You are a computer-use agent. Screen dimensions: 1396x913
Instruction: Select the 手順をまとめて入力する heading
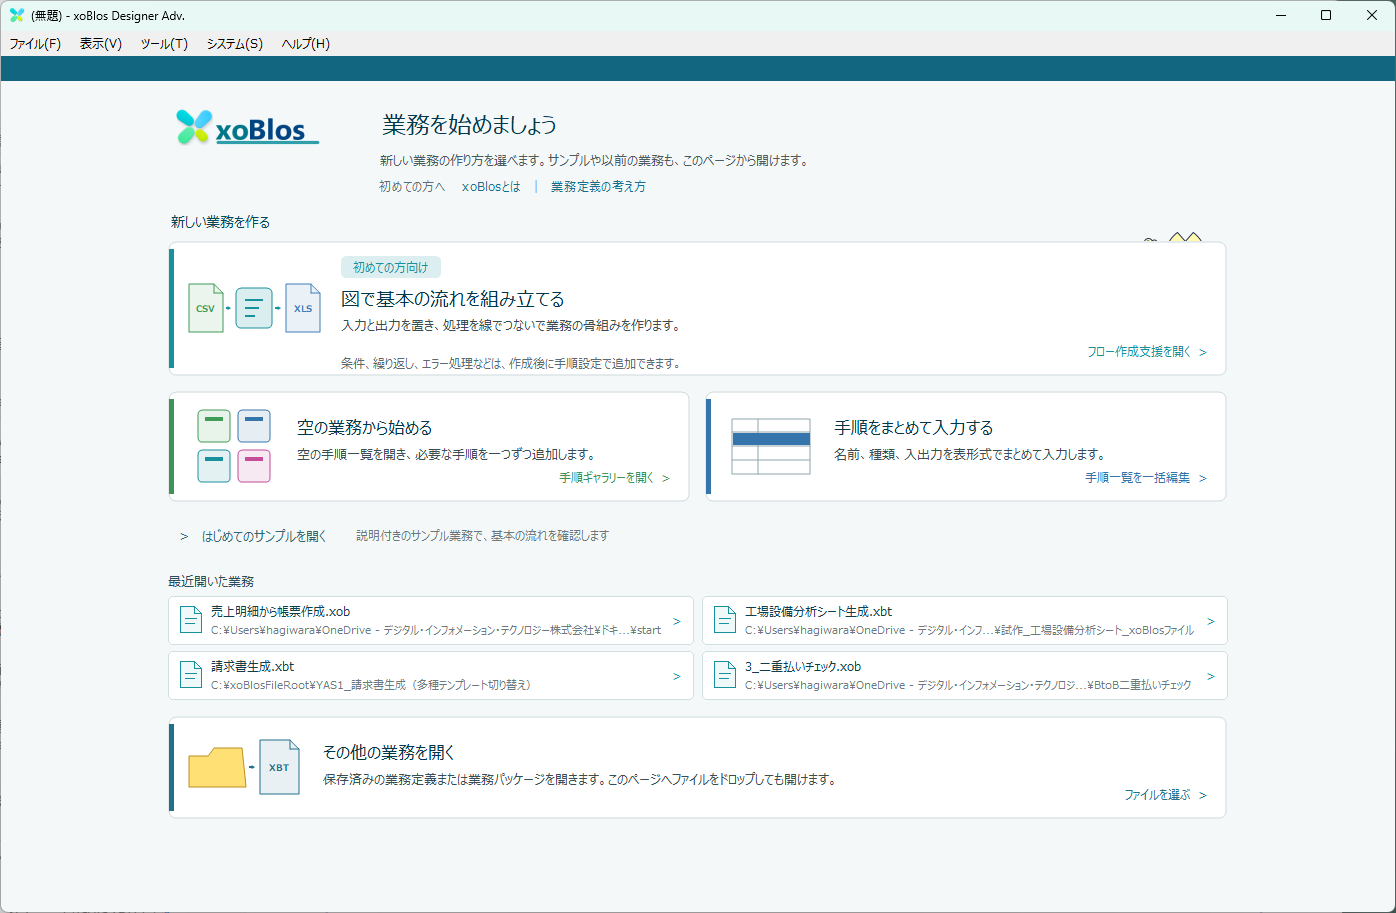click(914, 428)
